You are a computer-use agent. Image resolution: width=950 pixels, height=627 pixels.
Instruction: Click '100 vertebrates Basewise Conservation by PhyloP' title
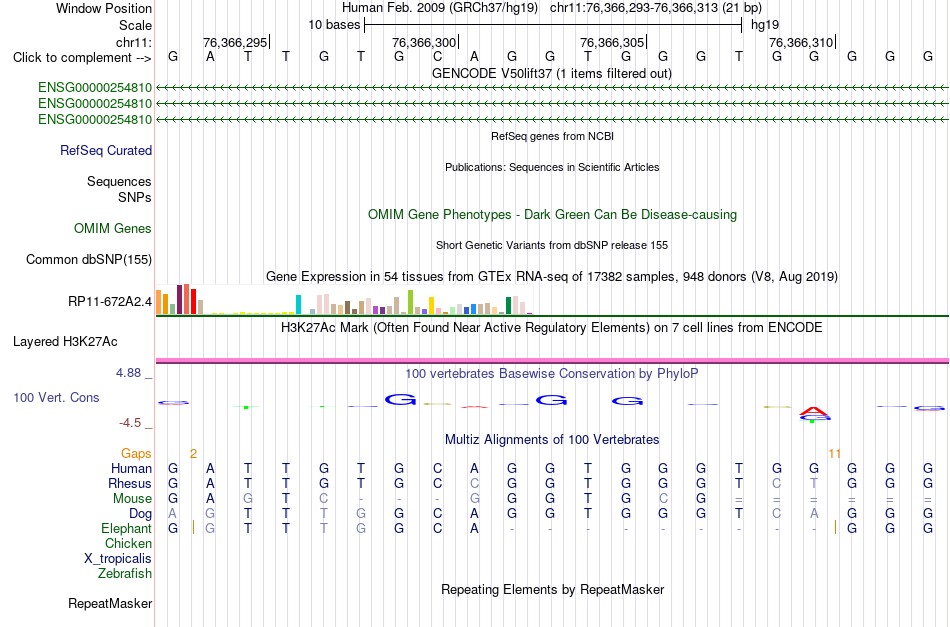click(552, 373)
